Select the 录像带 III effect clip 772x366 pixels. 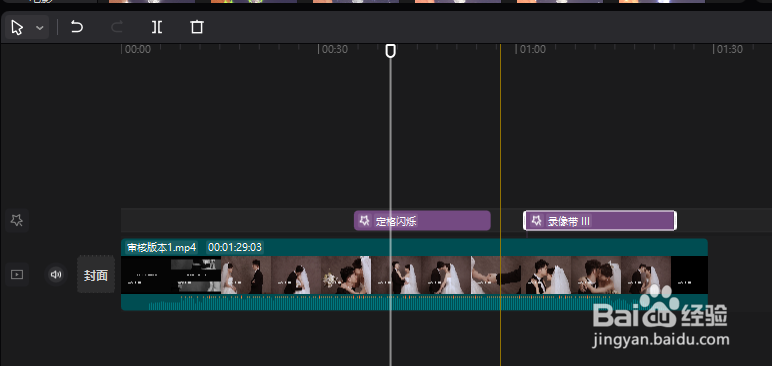click(600, 221)
